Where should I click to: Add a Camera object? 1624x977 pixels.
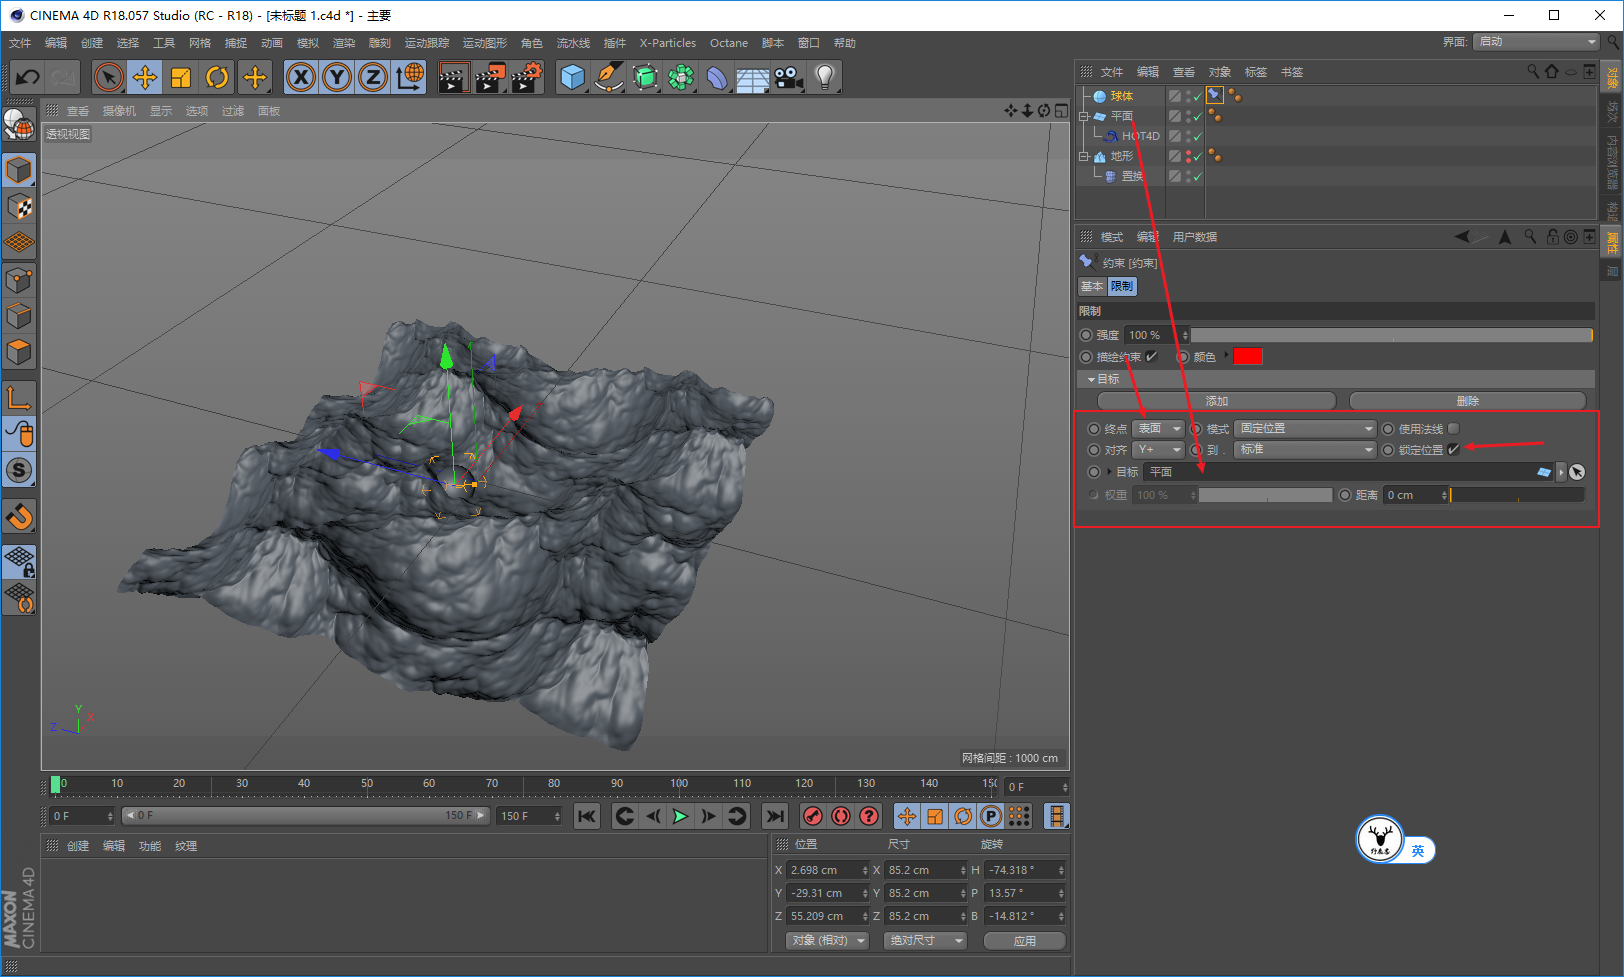788,77
